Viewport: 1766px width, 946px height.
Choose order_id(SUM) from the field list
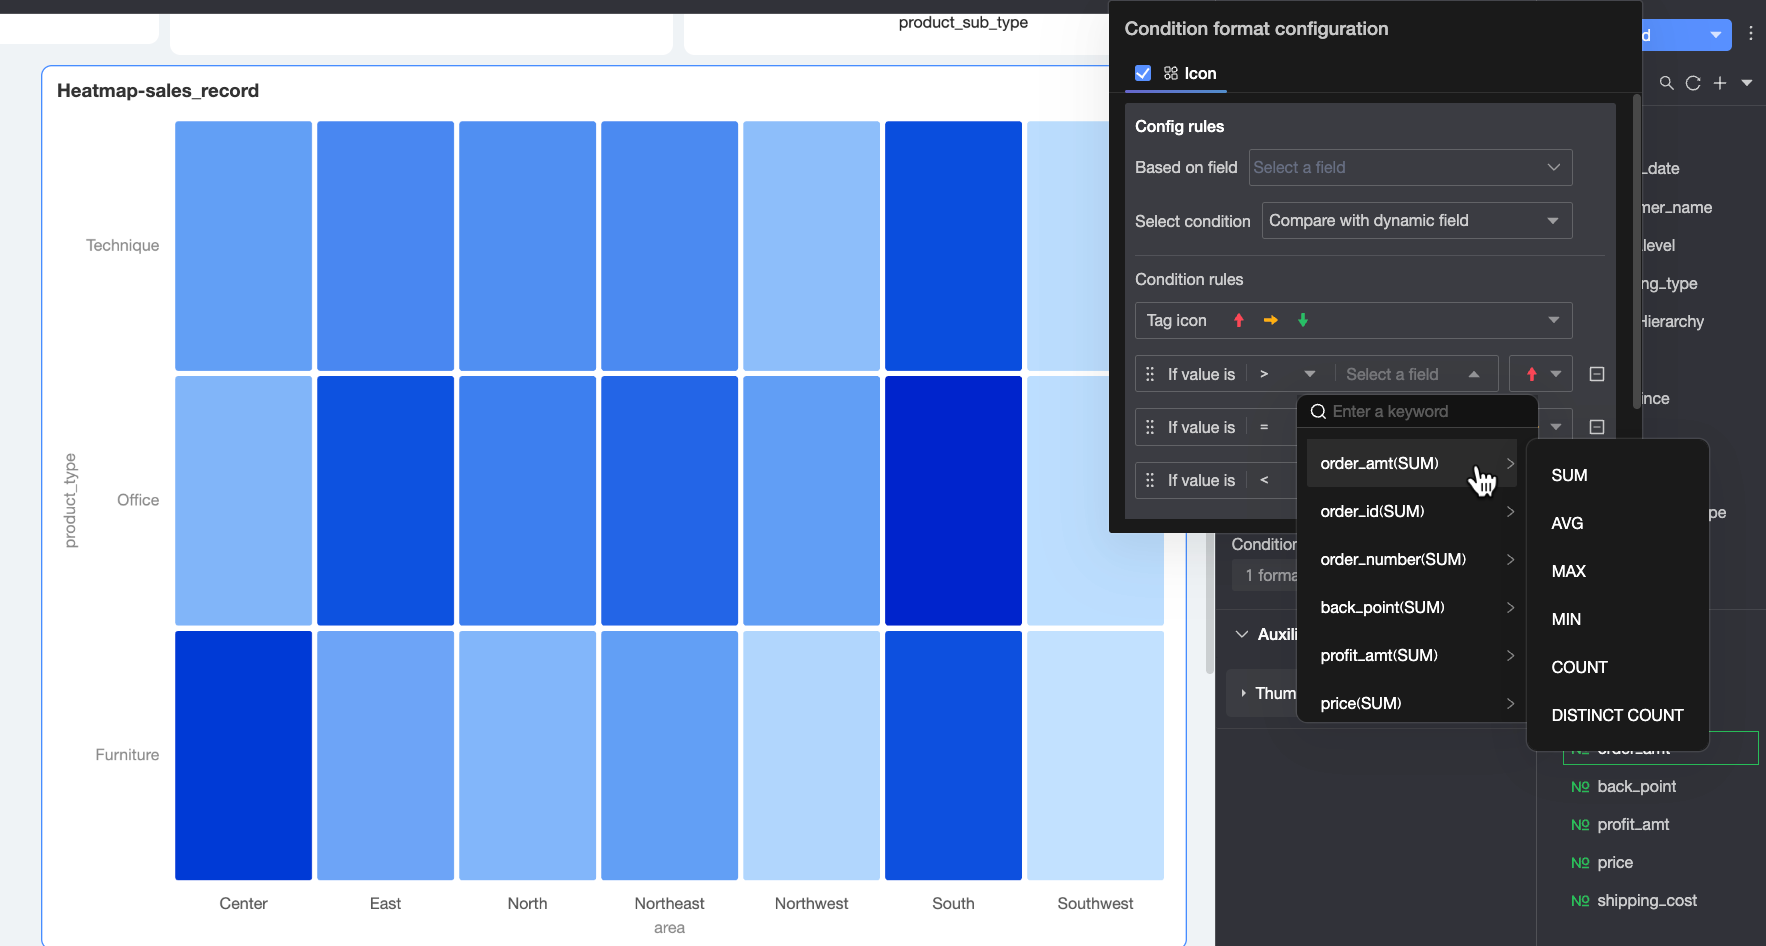(1411, 511)
